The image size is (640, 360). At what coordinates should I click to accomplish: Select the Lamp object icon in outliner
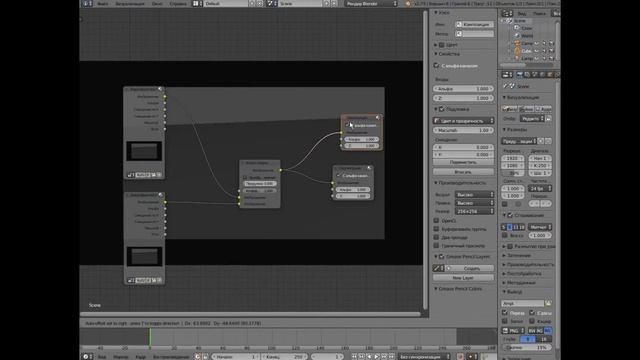(x=517, y=58)
